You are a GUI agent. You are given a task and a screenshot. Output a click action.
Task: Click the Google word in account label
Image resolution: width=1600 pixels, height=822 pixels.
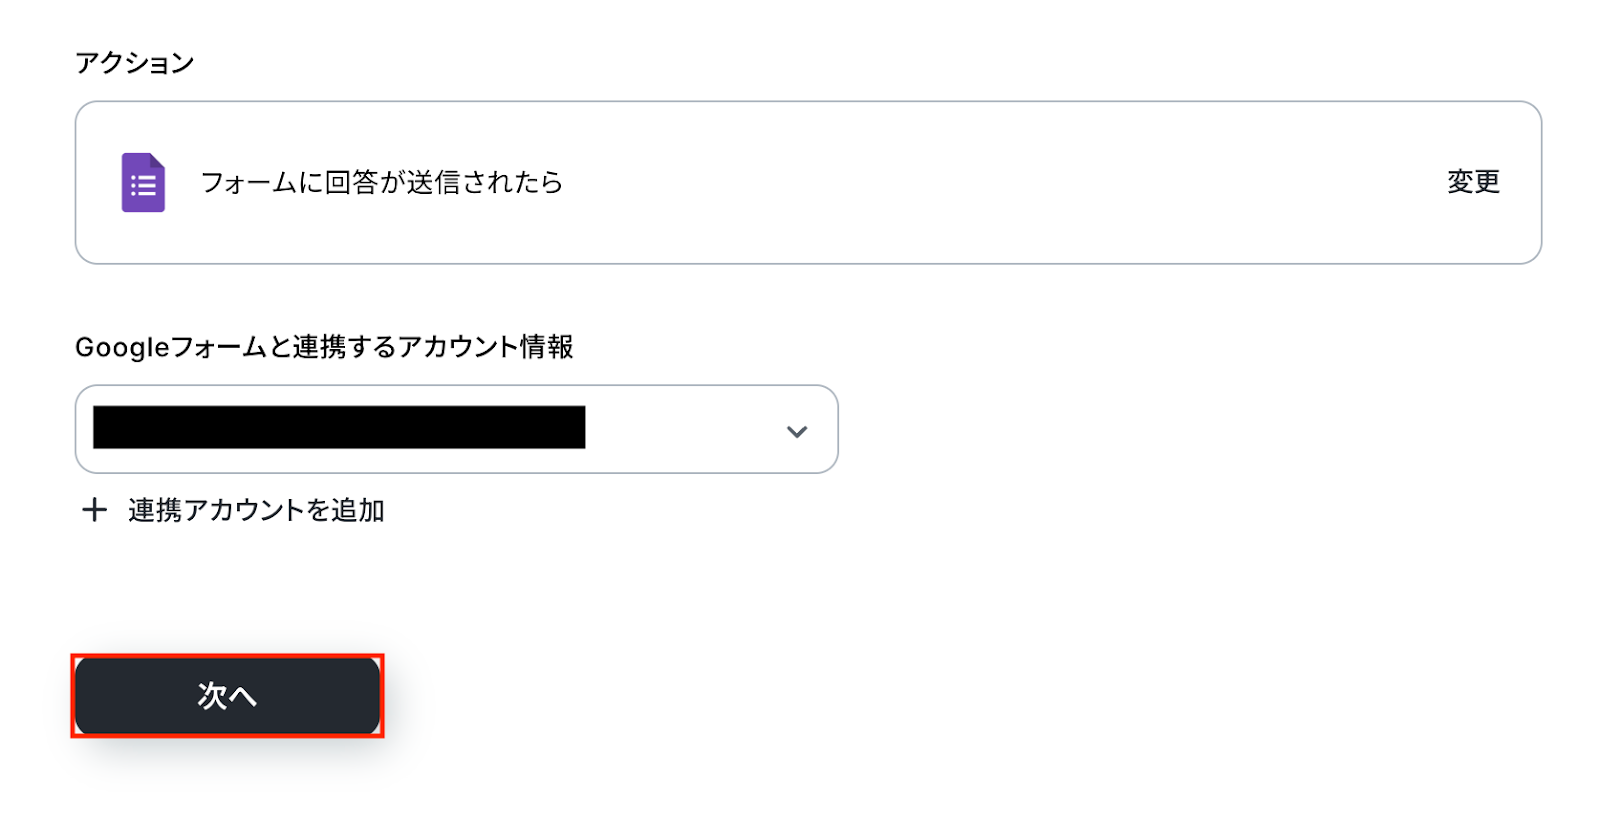click(121, 347)
